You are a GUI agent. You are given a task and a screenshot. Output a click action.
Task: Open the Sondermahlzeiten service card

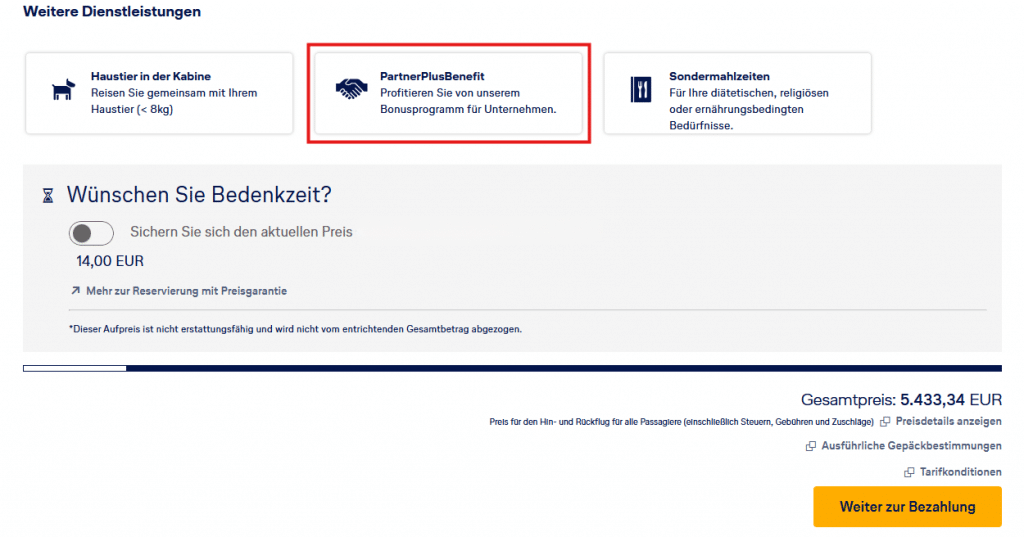pyautogui.click(x=737, y=93)
